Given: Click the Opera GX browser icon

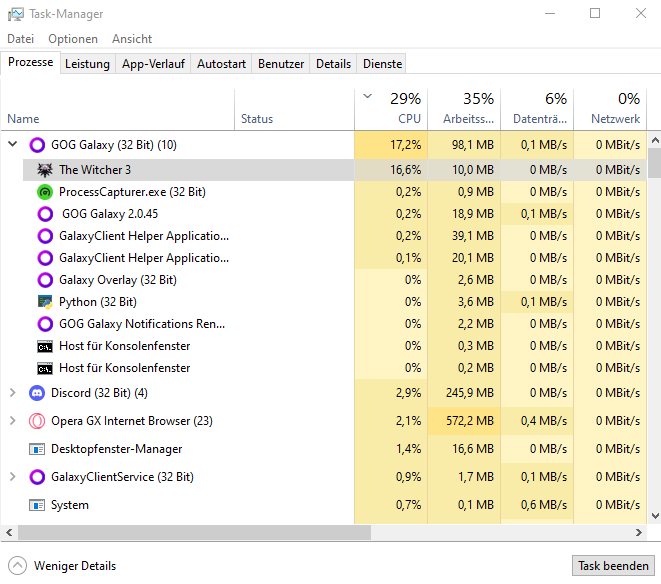Looking at the screenshot, I should click(37, 421).
